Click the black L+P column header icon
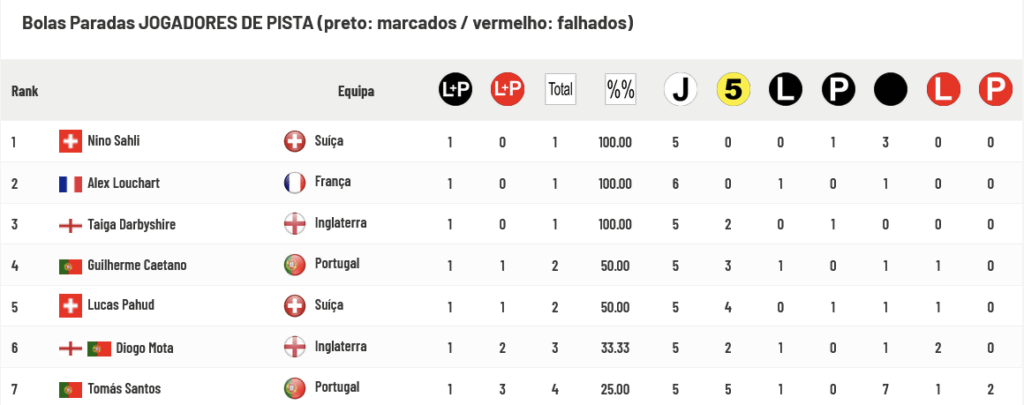 pos(455,89)
